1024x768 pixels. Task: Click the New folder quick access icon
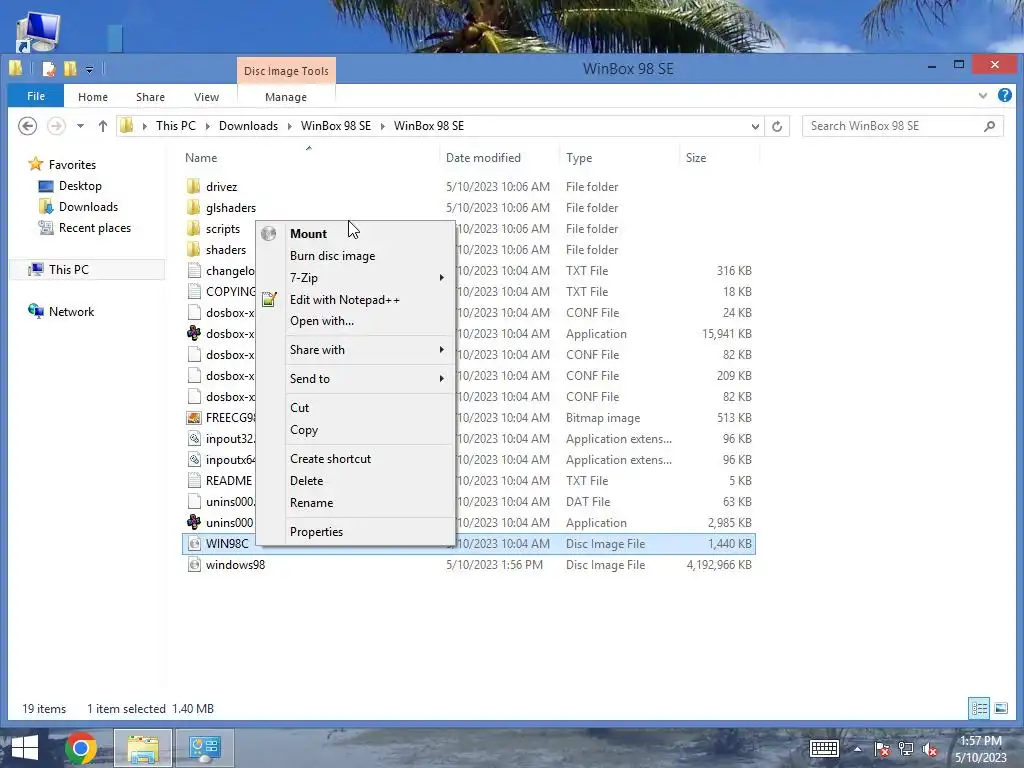pos(70,69)
